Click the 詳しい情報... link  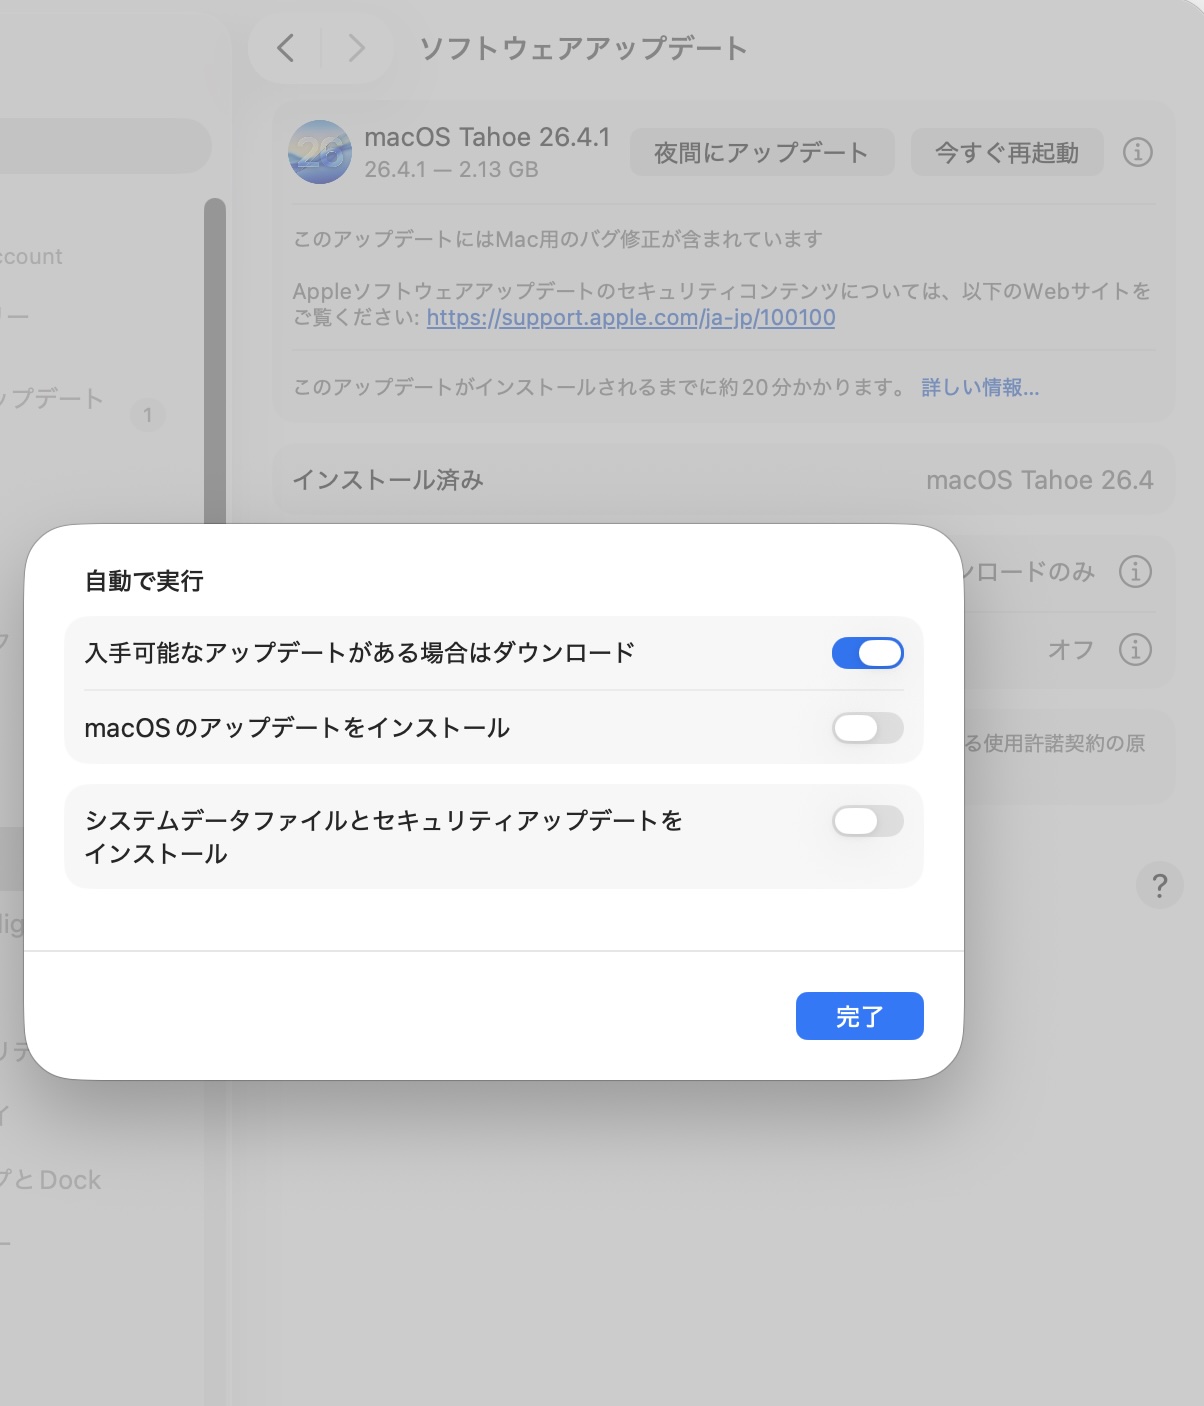tap(979, 388)
